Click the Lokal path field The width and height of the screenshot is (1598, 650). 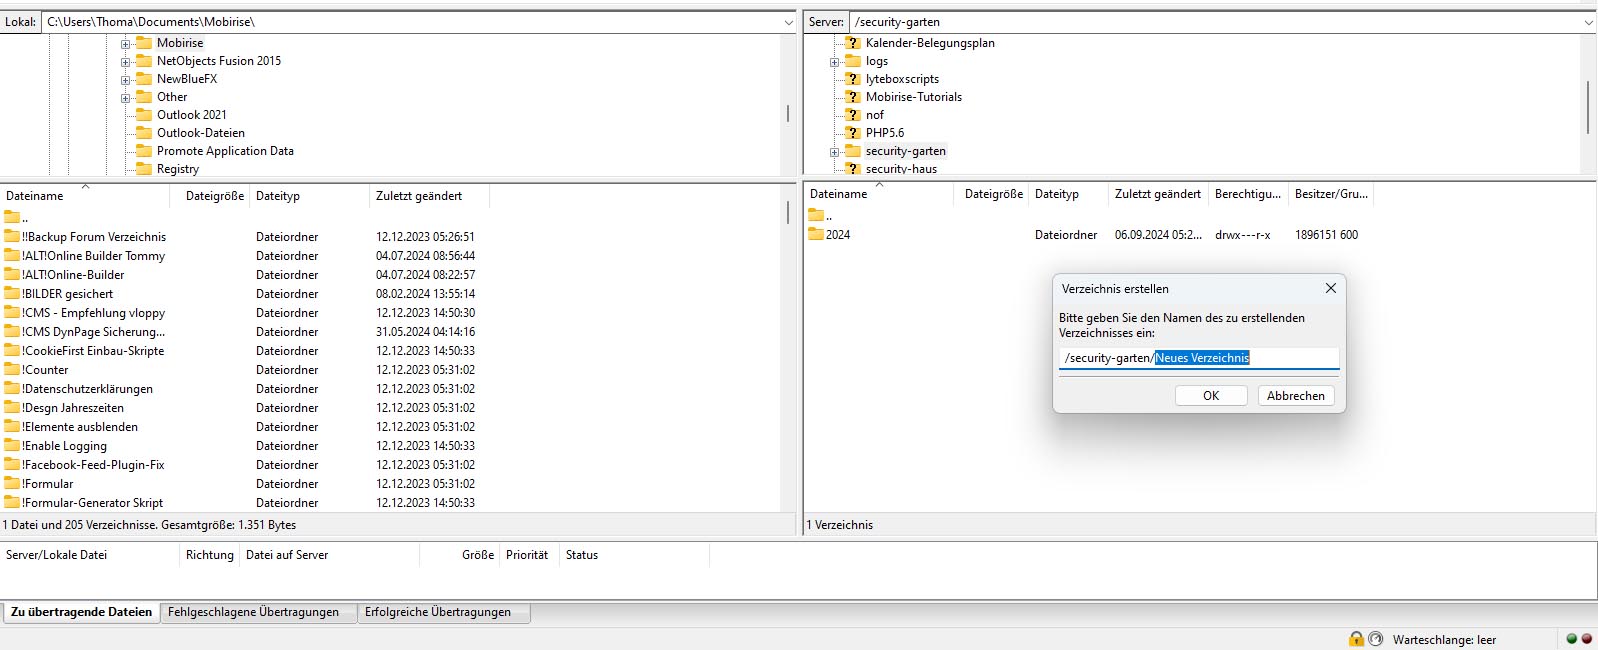[411, 22]
